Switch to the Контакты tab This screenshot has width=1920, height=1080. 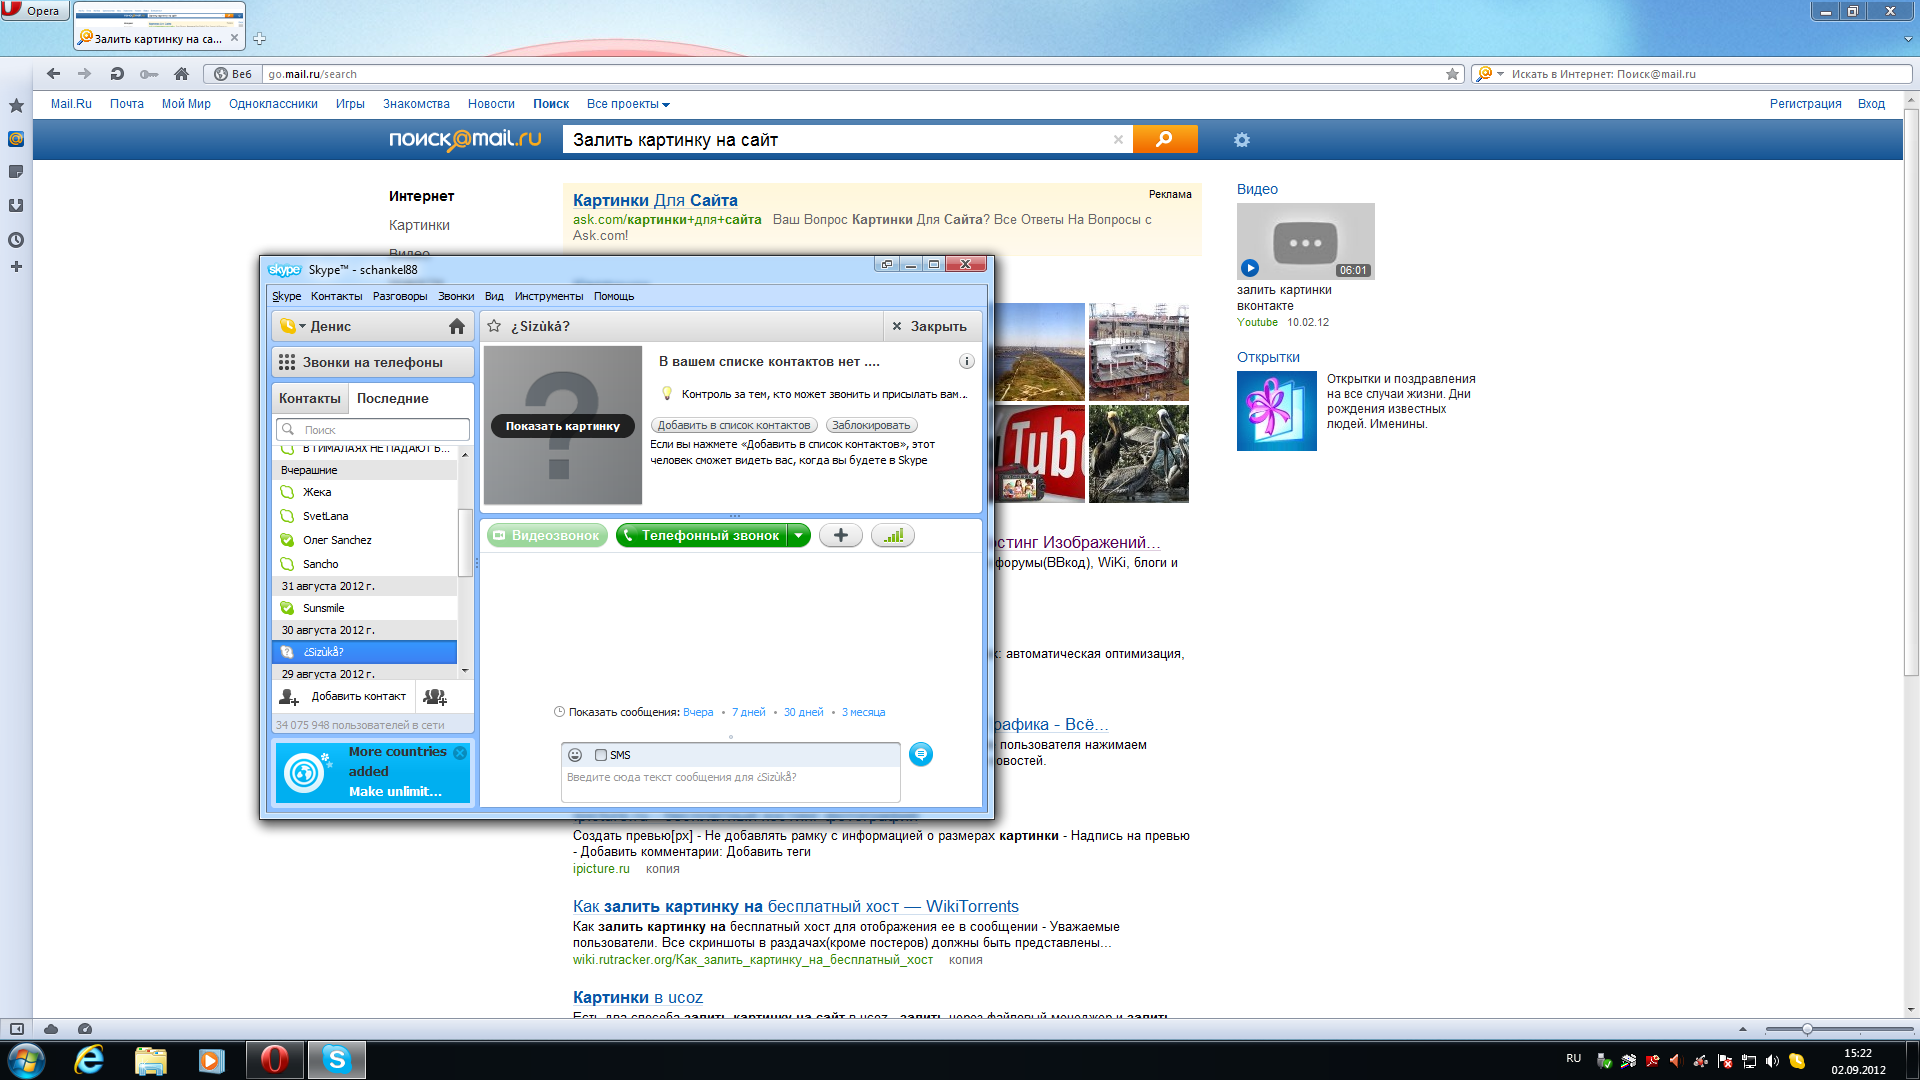click(309, 398)
